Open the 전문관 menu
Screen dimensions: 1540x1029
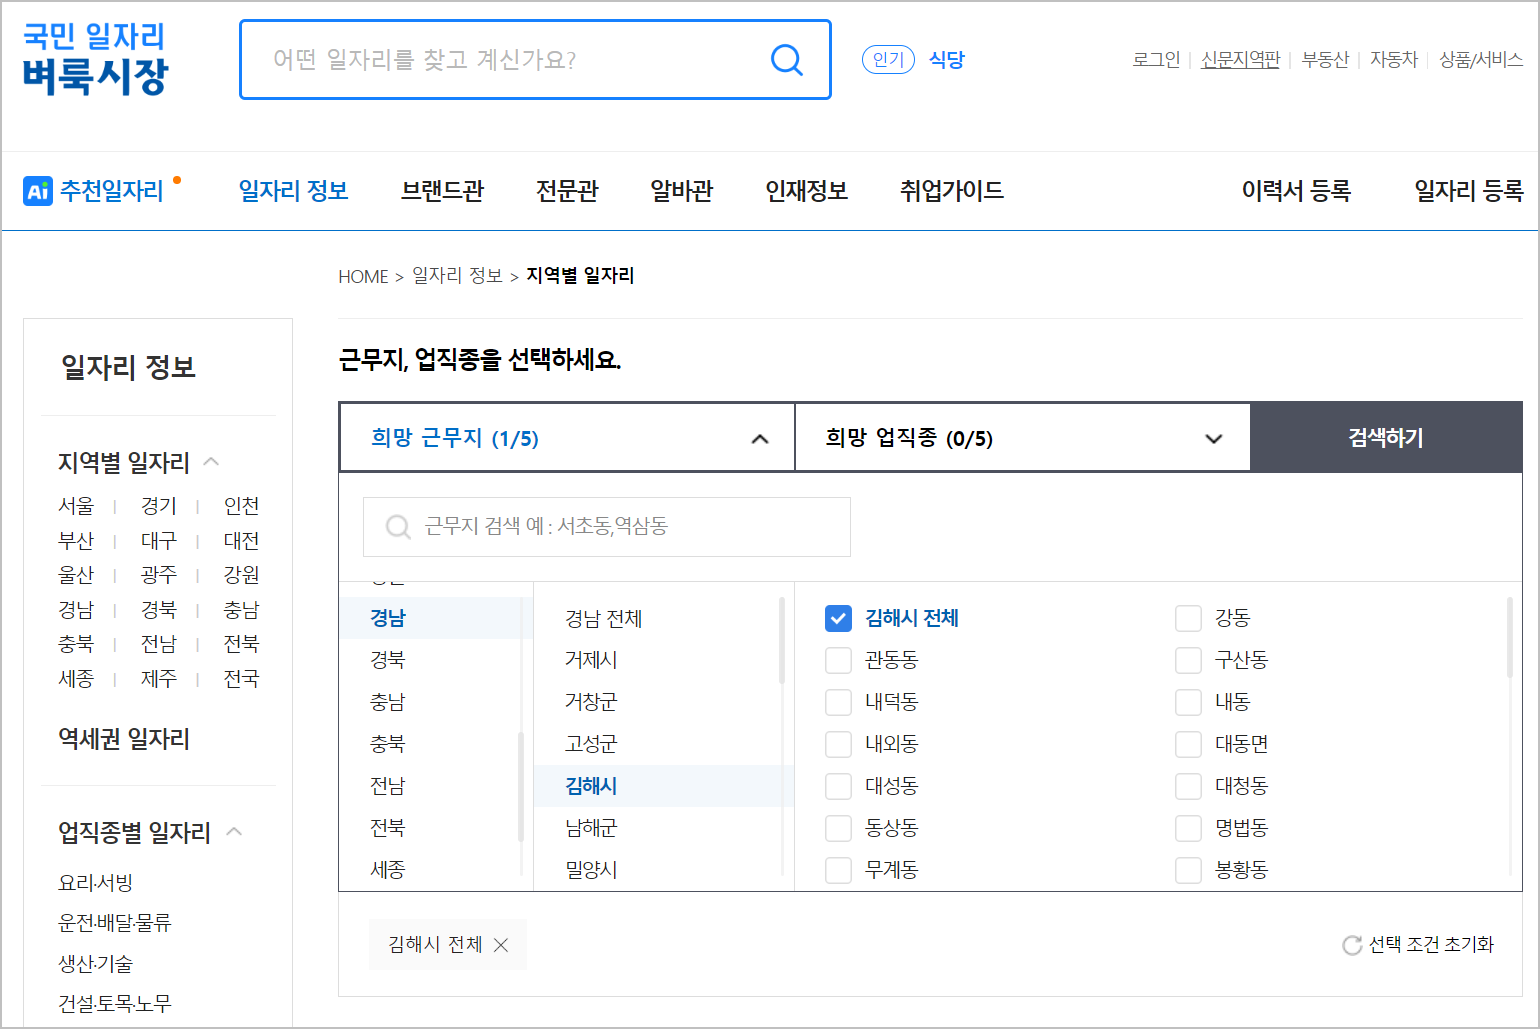coord(567,191)
